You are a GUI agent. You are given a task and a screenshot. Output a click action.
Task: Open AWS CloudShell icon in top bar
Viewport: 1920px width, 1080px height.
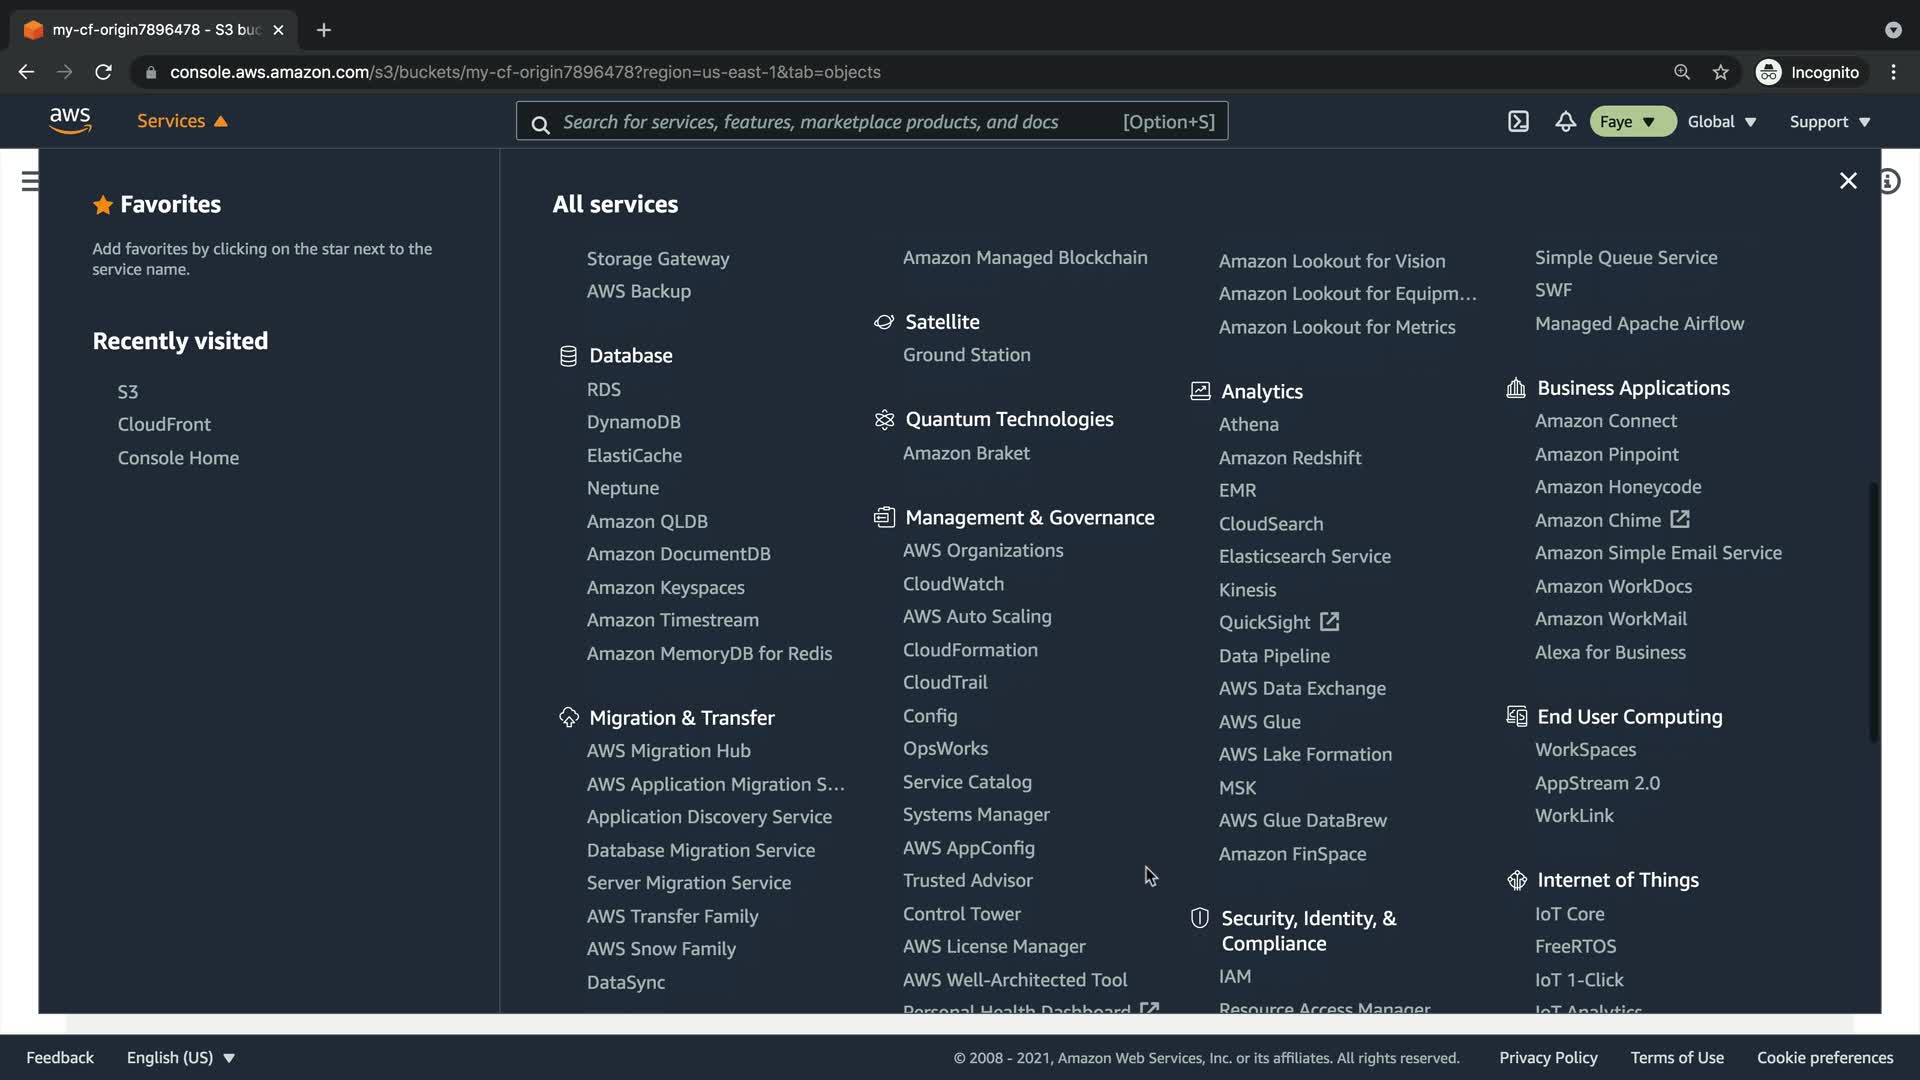1518,122
